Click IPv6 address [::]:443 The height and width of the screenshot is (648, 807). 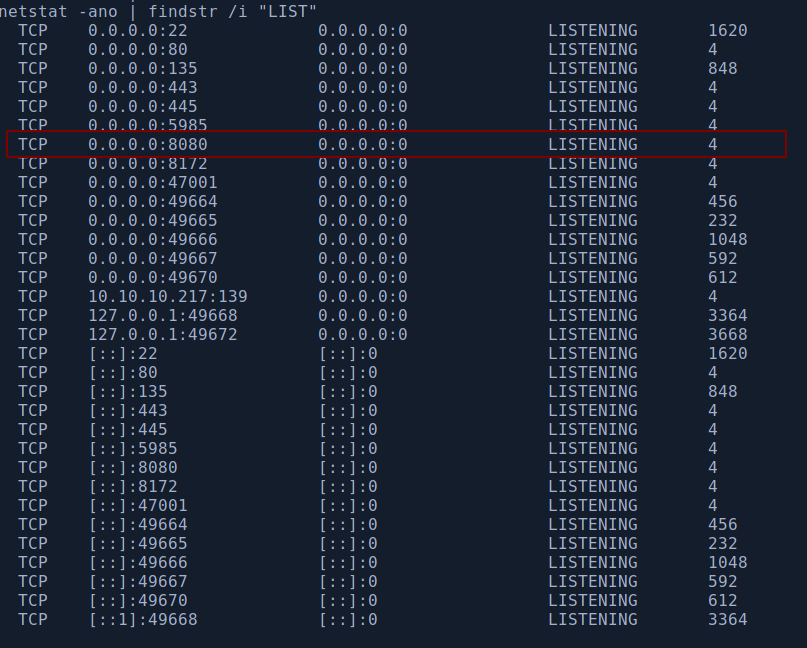coord(128,411)
